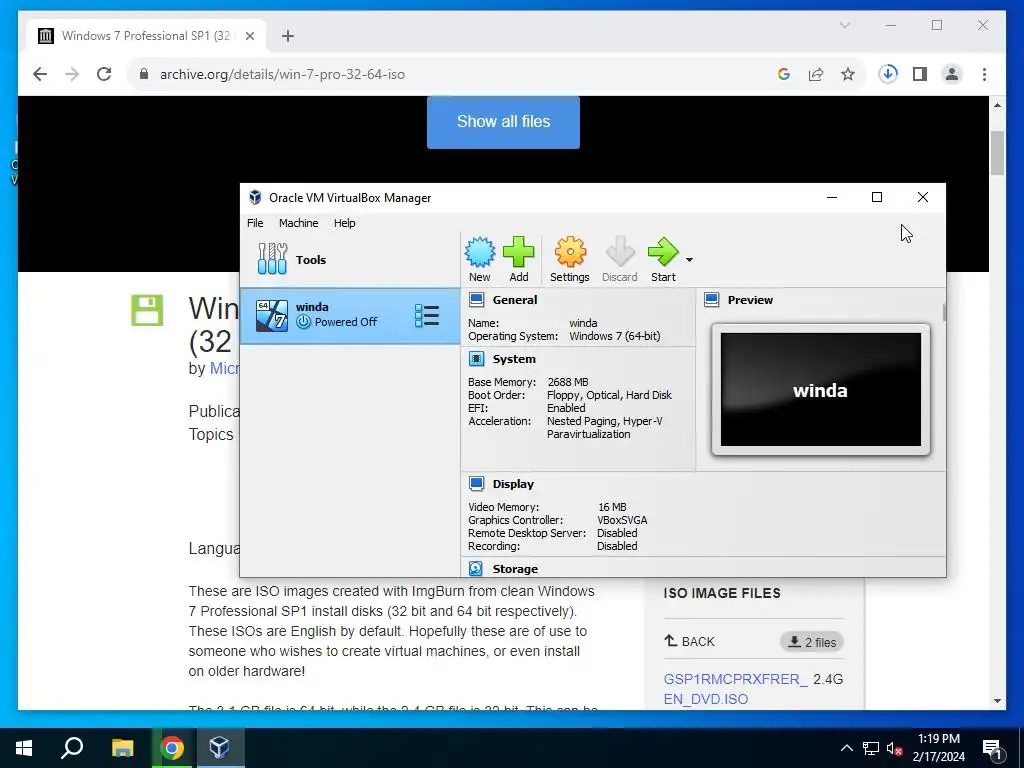Screen dimensions: 1024x768
Task: Open Chrome downloads icon
Action: tap(888, 74)
